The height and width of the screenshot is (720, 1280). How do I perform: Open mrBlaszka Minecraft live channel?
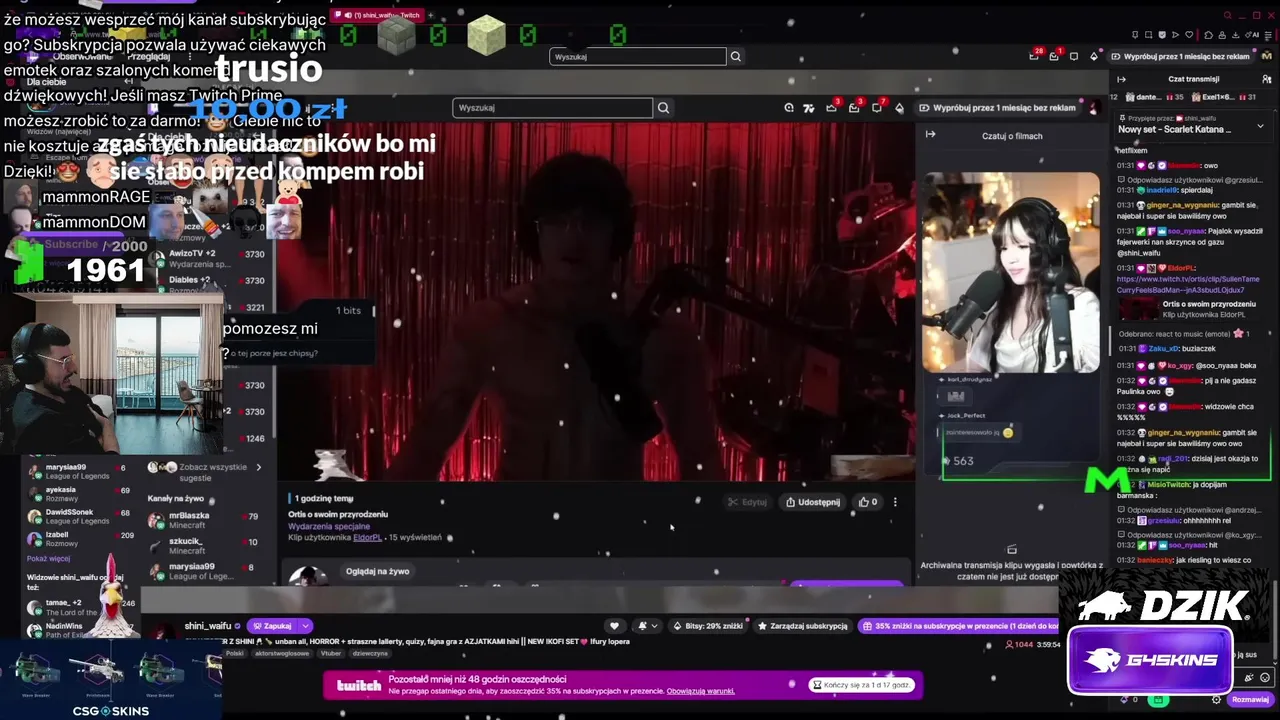205,520
